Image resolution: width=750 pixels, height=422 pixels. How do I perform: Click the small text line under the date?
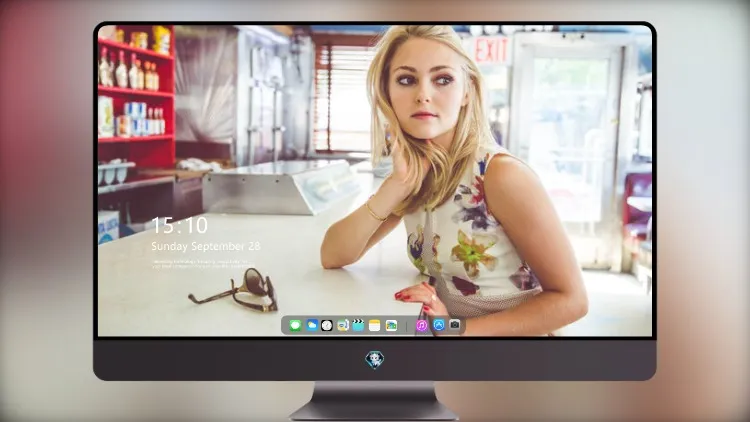[x=203, y=264]
